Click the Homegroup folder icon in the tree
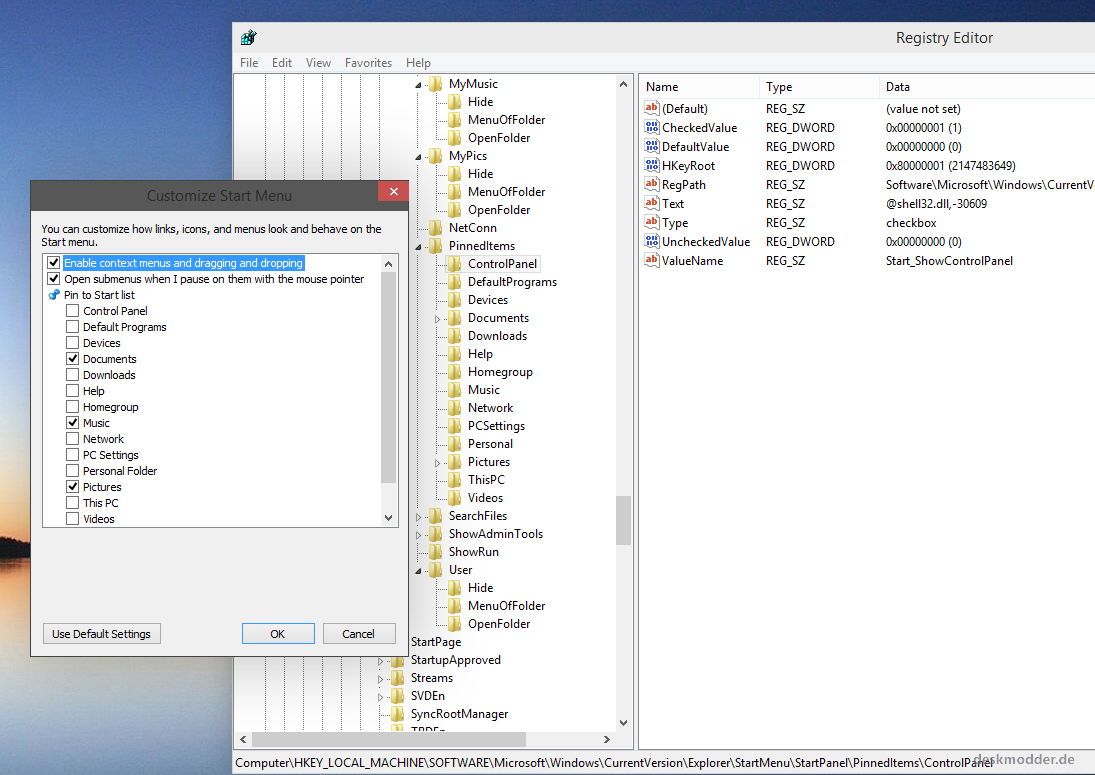1095x775 pixels. pos(455,372)
